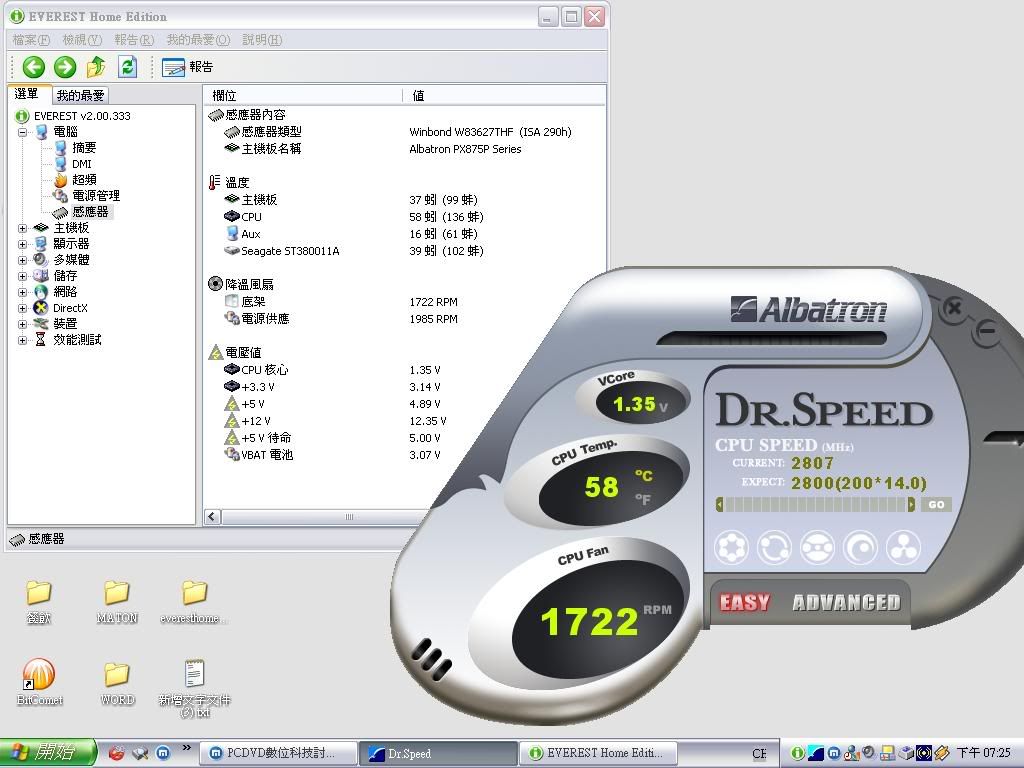Select the EVEREST v2.00.333 root node
This screenshot has width=1024, height=768.
[82, 116]
